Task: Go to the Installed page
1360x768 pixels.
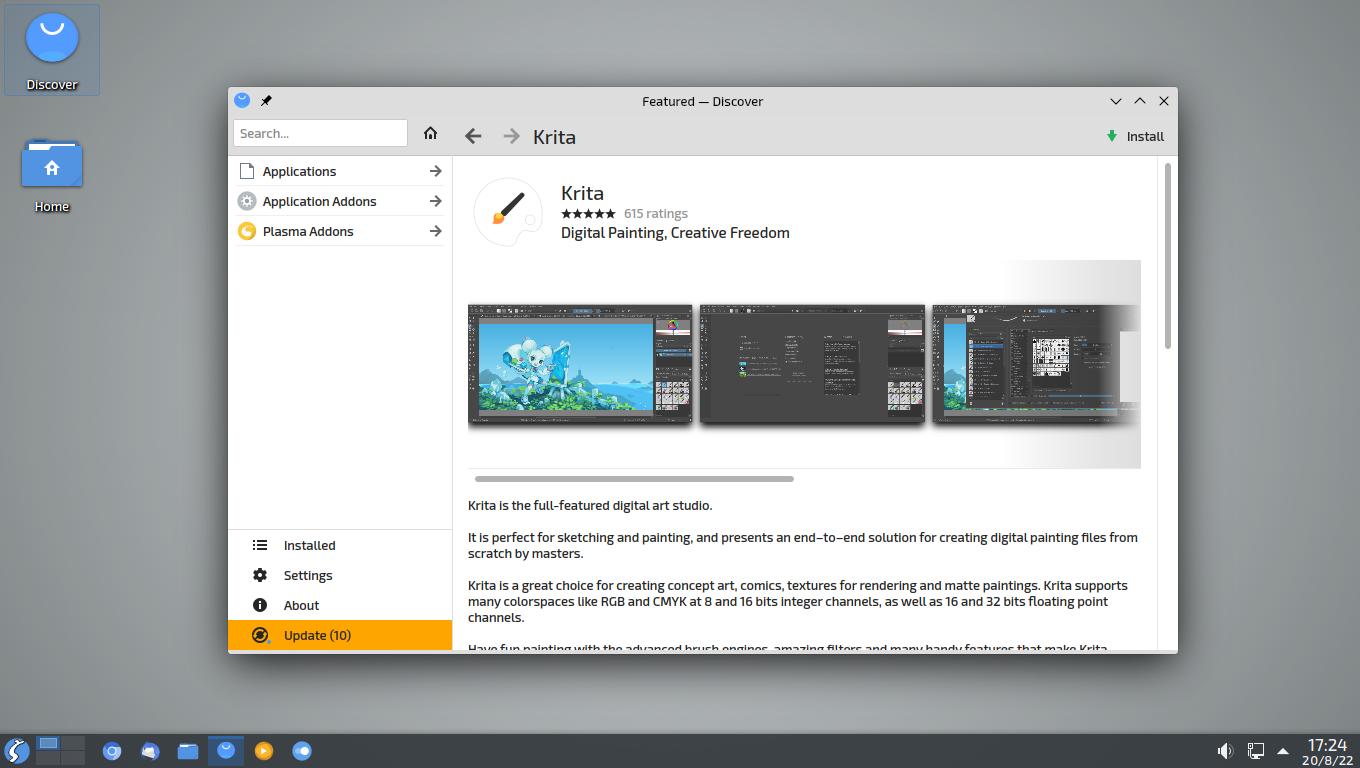Action: coord(340,545)
